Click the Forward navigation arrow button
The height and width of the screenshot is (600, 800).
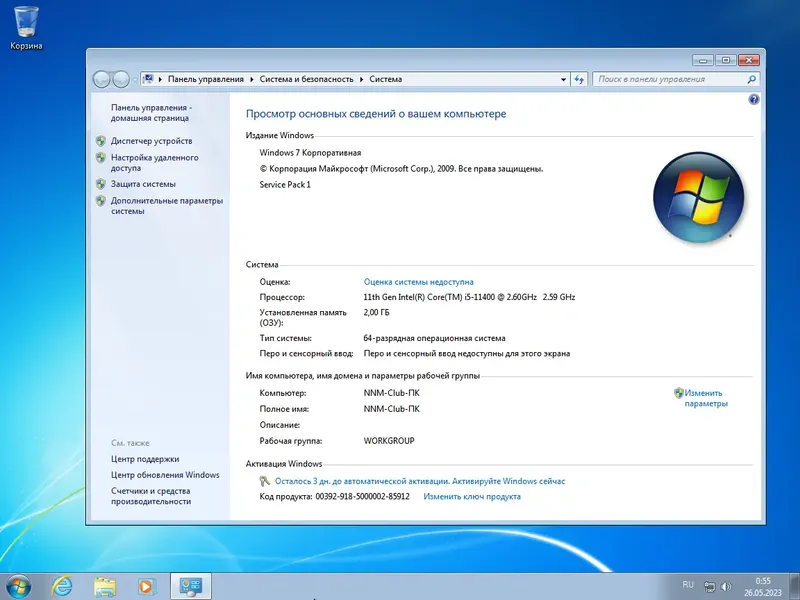click(121, 79)
